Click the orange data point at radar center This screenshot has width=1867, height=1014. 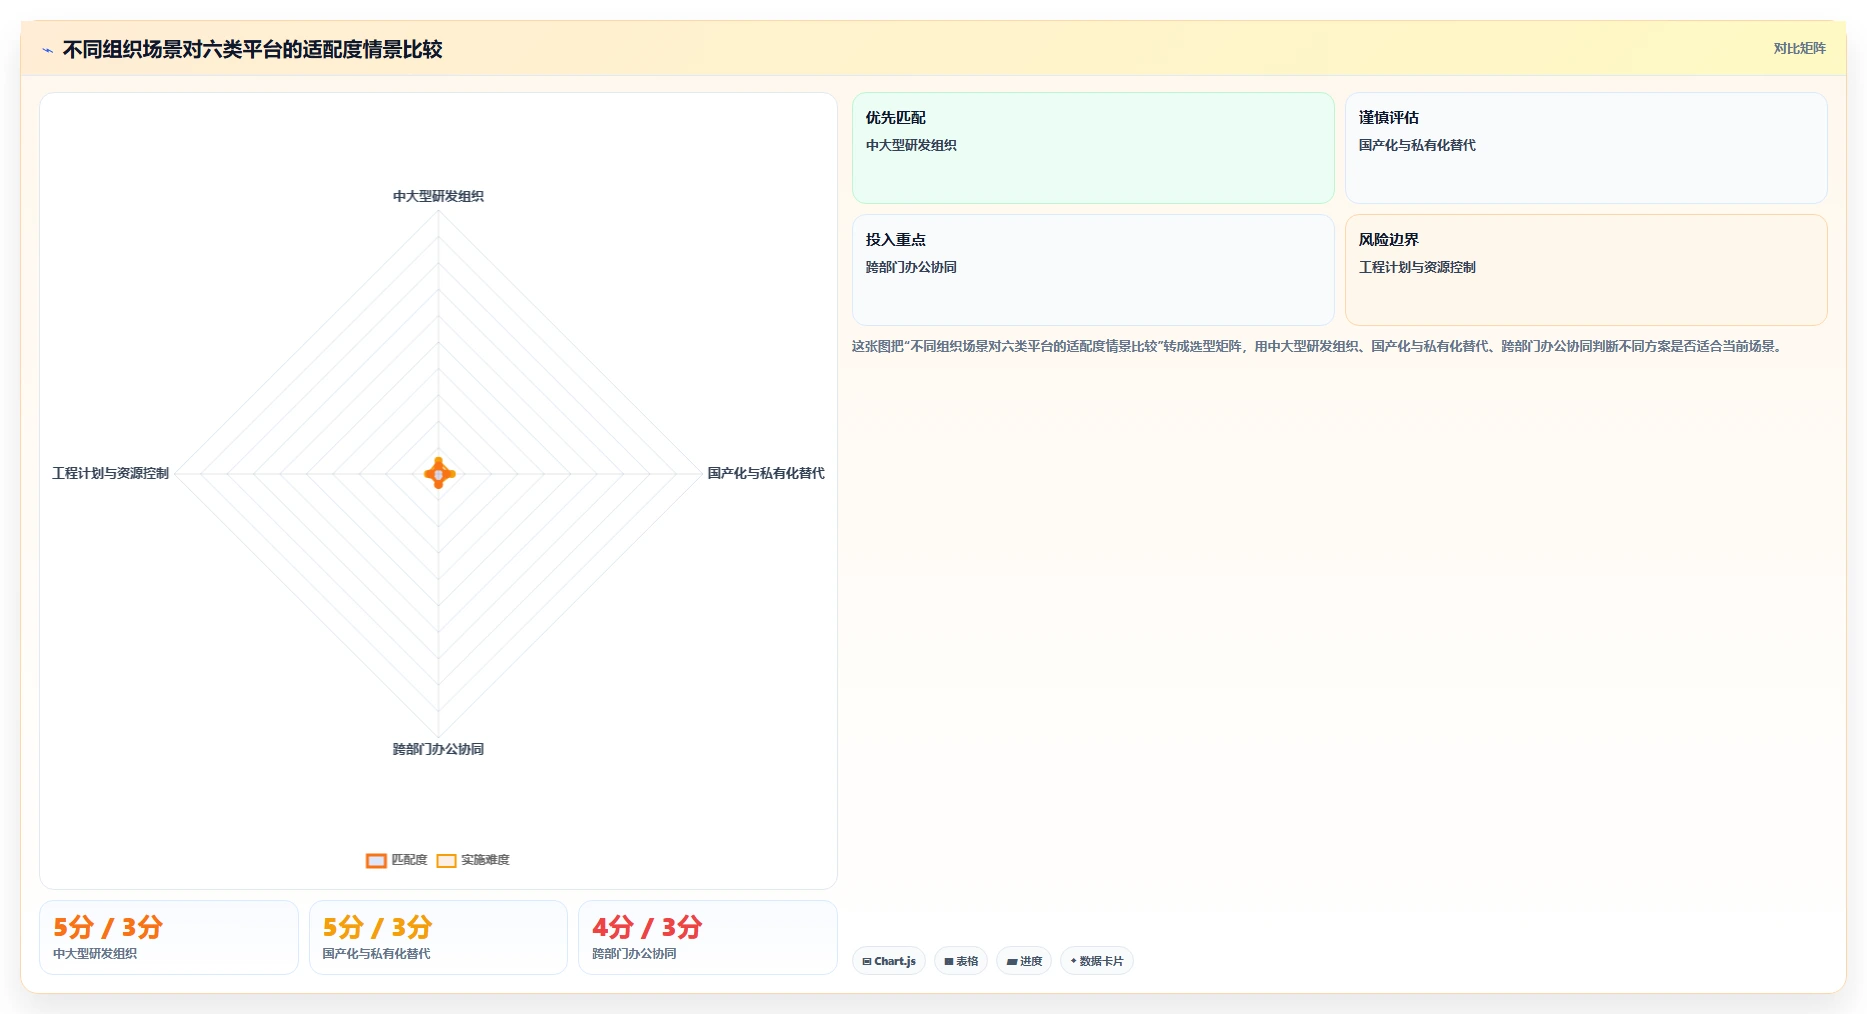tap(439, 473)
